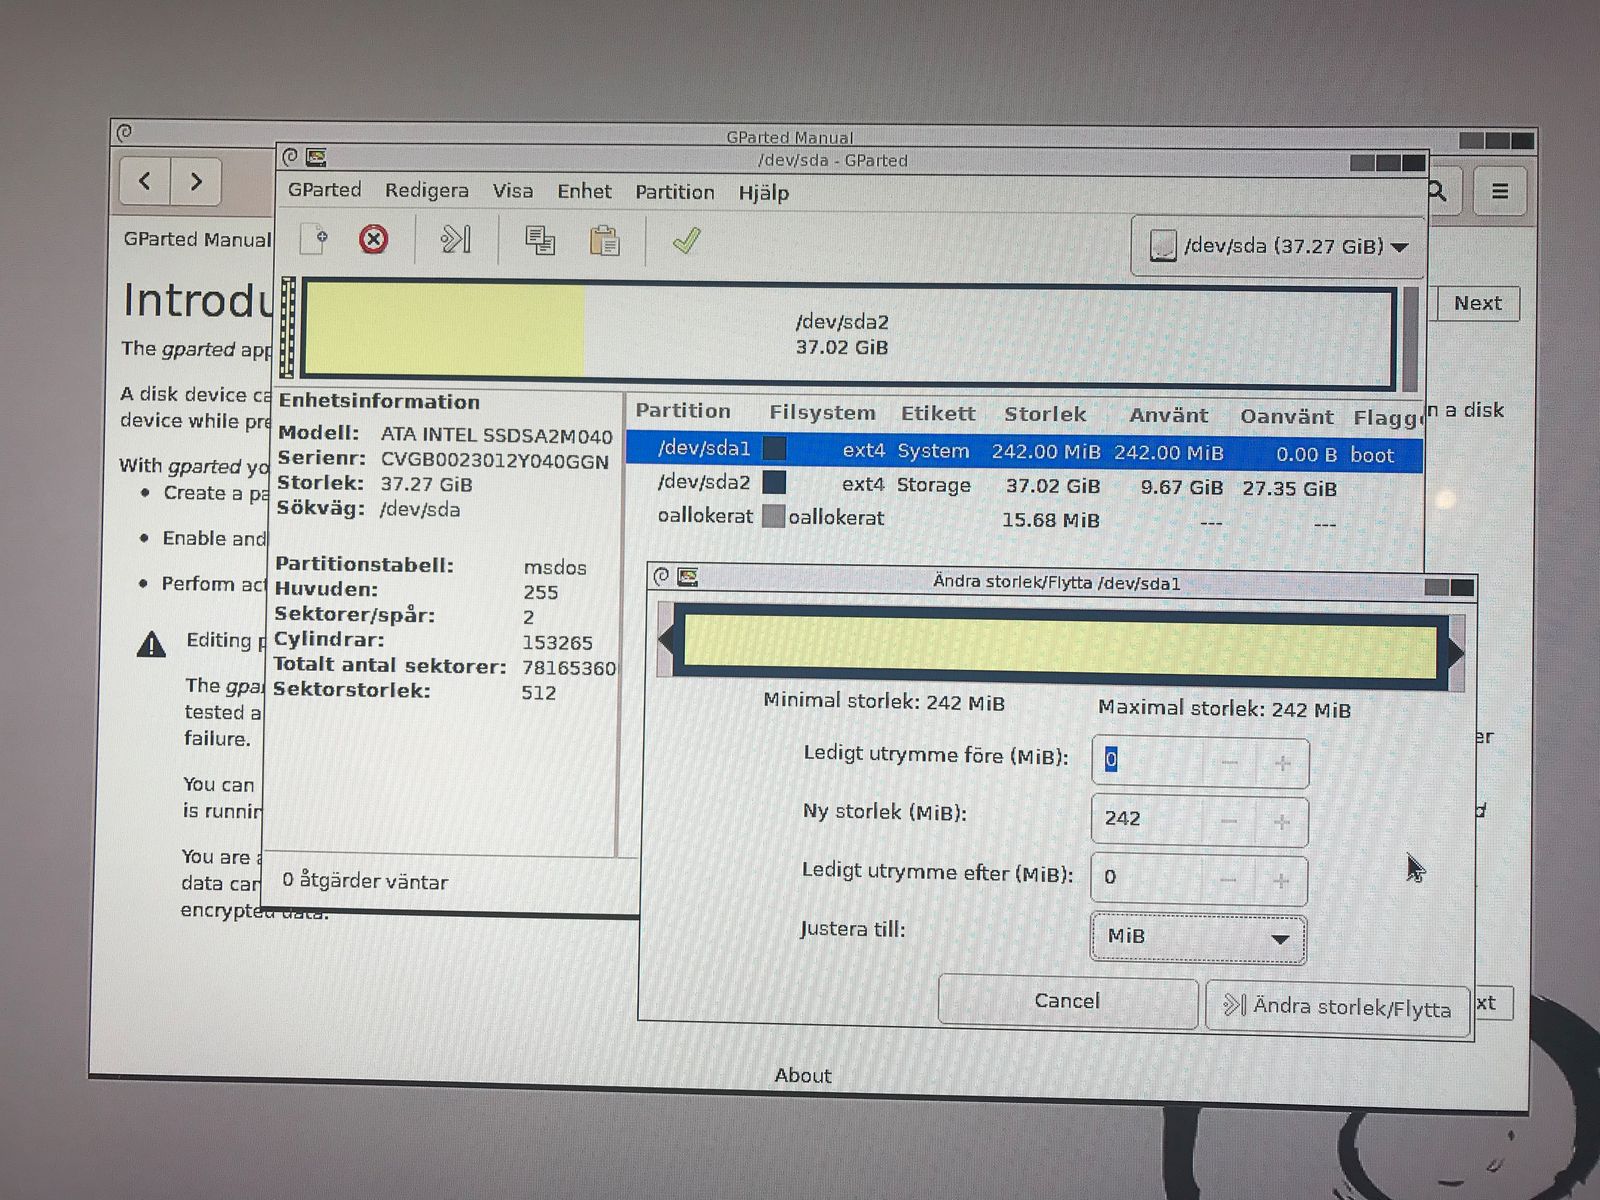
Task: Click the Ändra storlek/Flytta button
Action: [x=1338, y=1007]
